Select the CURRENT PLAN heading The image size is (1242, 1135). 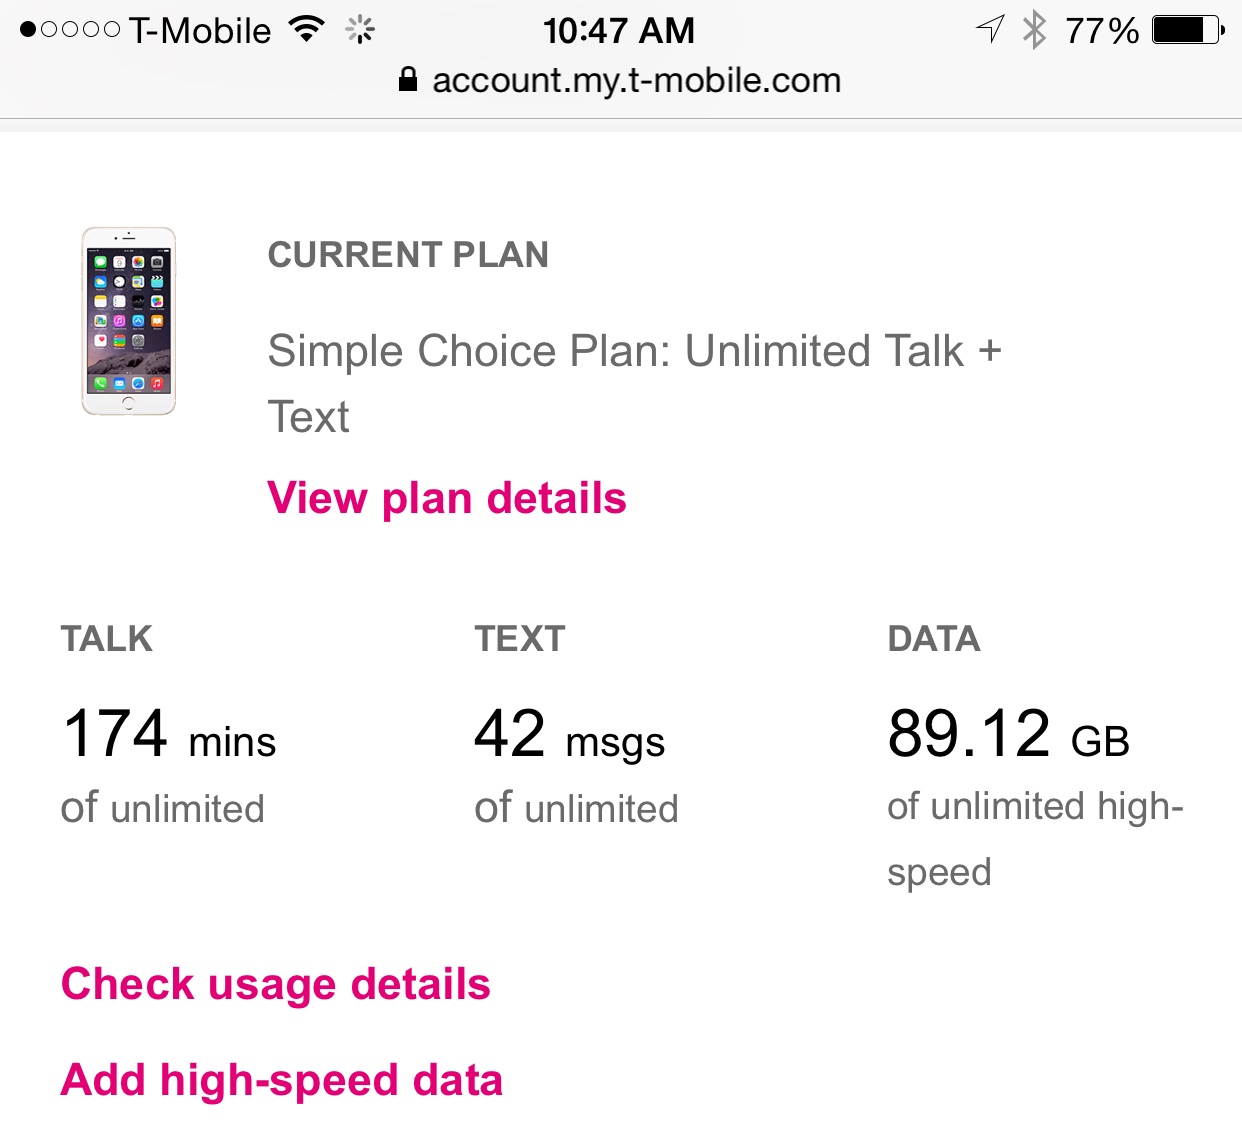[408, 255]
